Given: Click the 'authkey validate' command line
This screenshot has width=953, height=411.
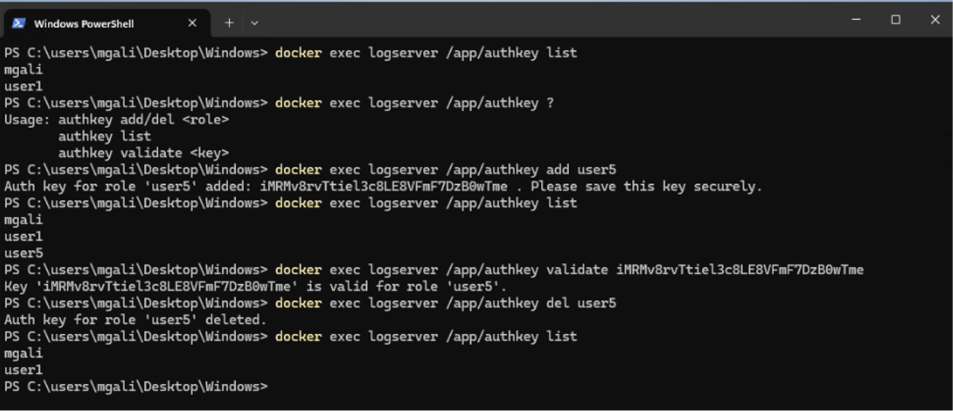Looking at the screenshot, I should click(x=434, y=270).
